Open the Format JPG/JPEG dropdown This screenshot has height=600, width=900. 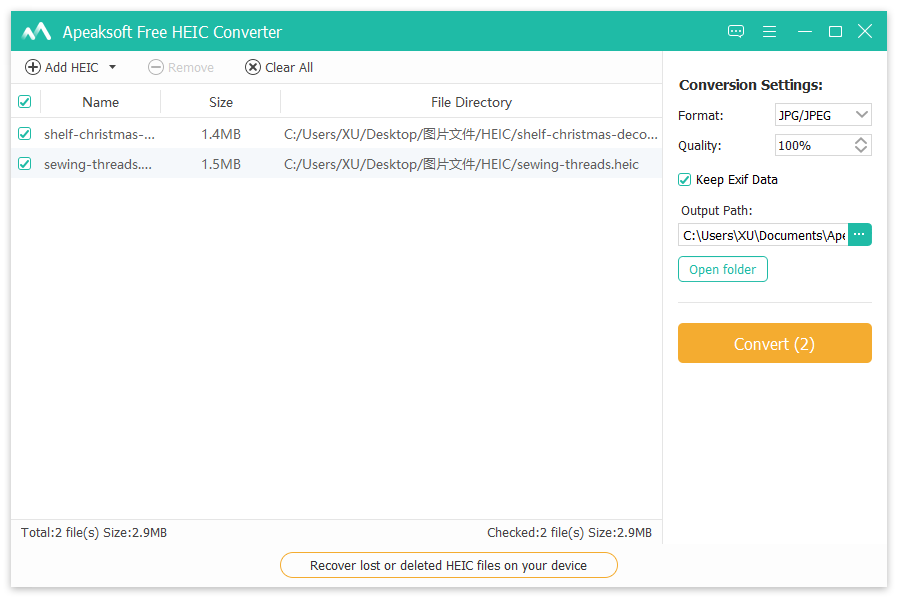[x=823, y=115]
